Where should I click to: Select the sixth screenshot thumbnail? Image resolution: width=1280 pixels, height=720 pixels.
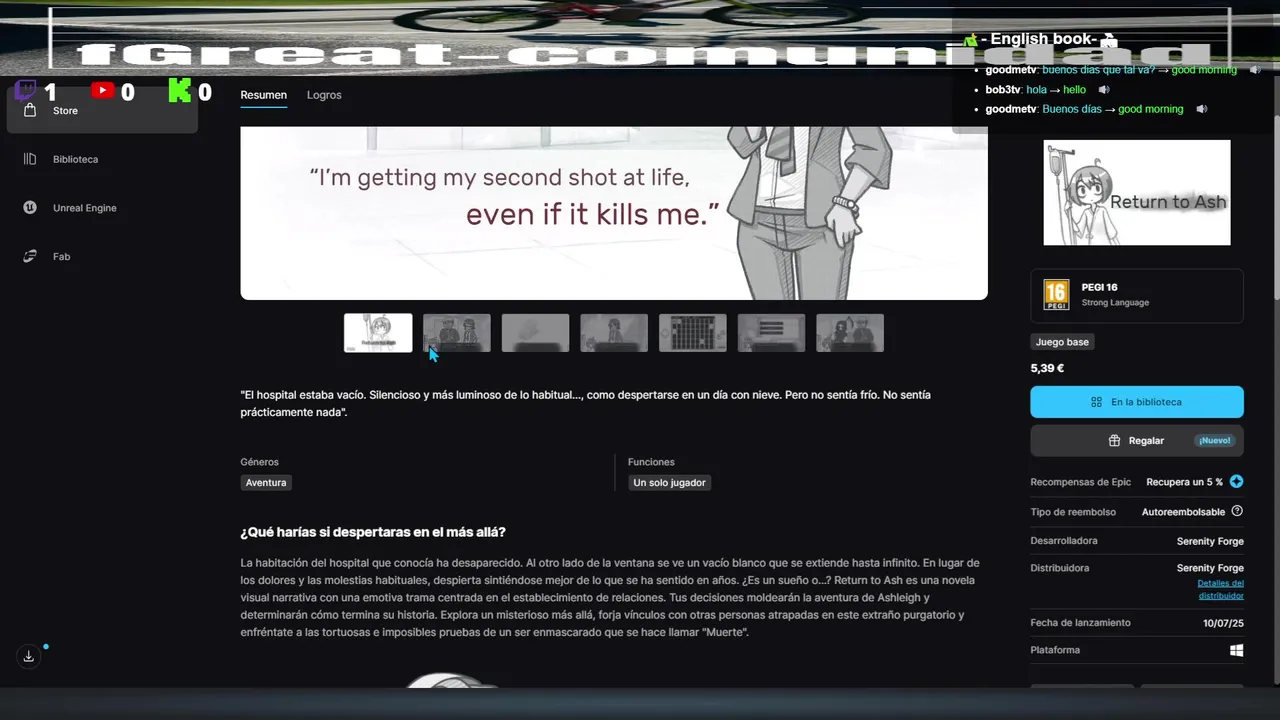(x=771, y=333)
